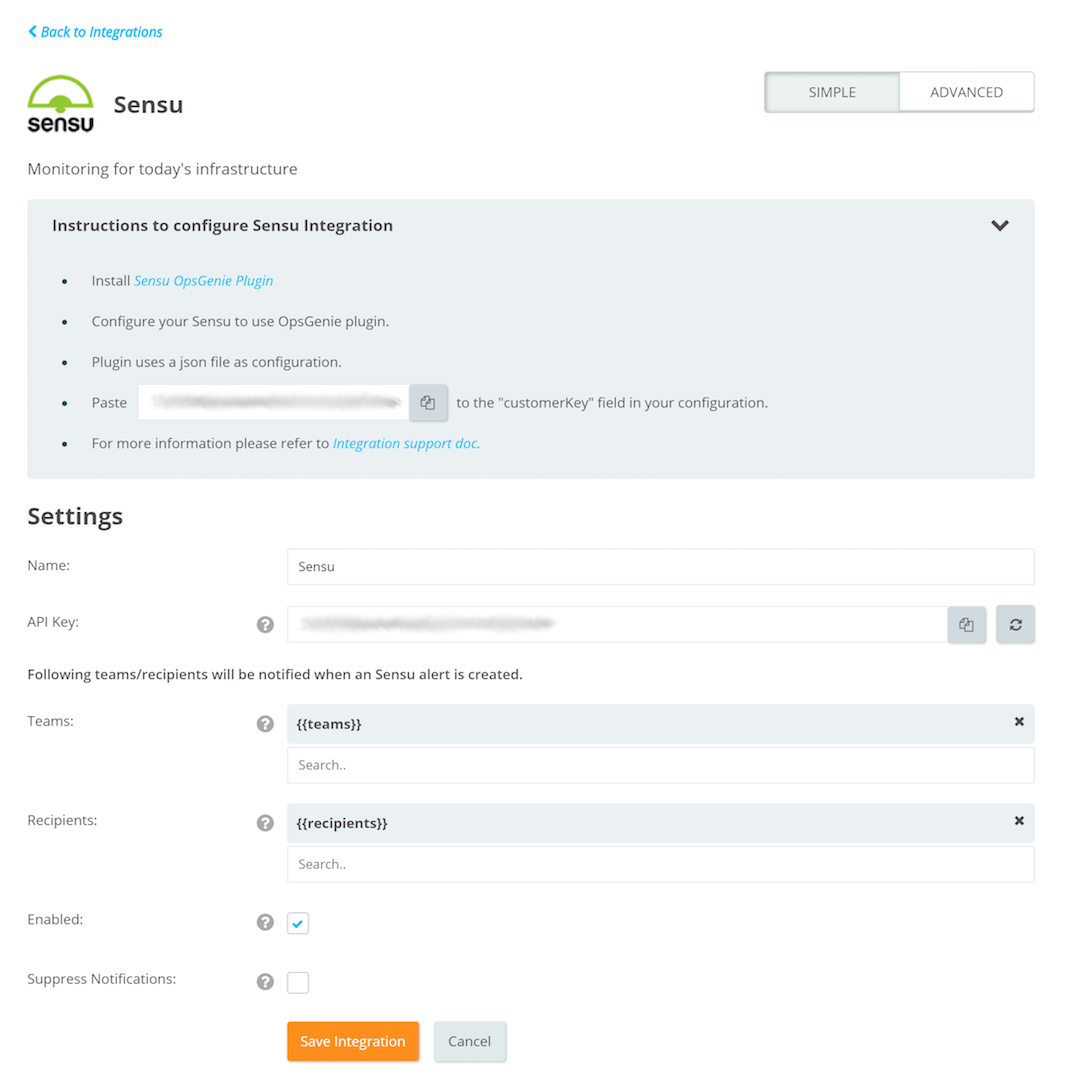Click the Recipients search field
This screenshot has width=1071, height=1080.
point(661,864)
